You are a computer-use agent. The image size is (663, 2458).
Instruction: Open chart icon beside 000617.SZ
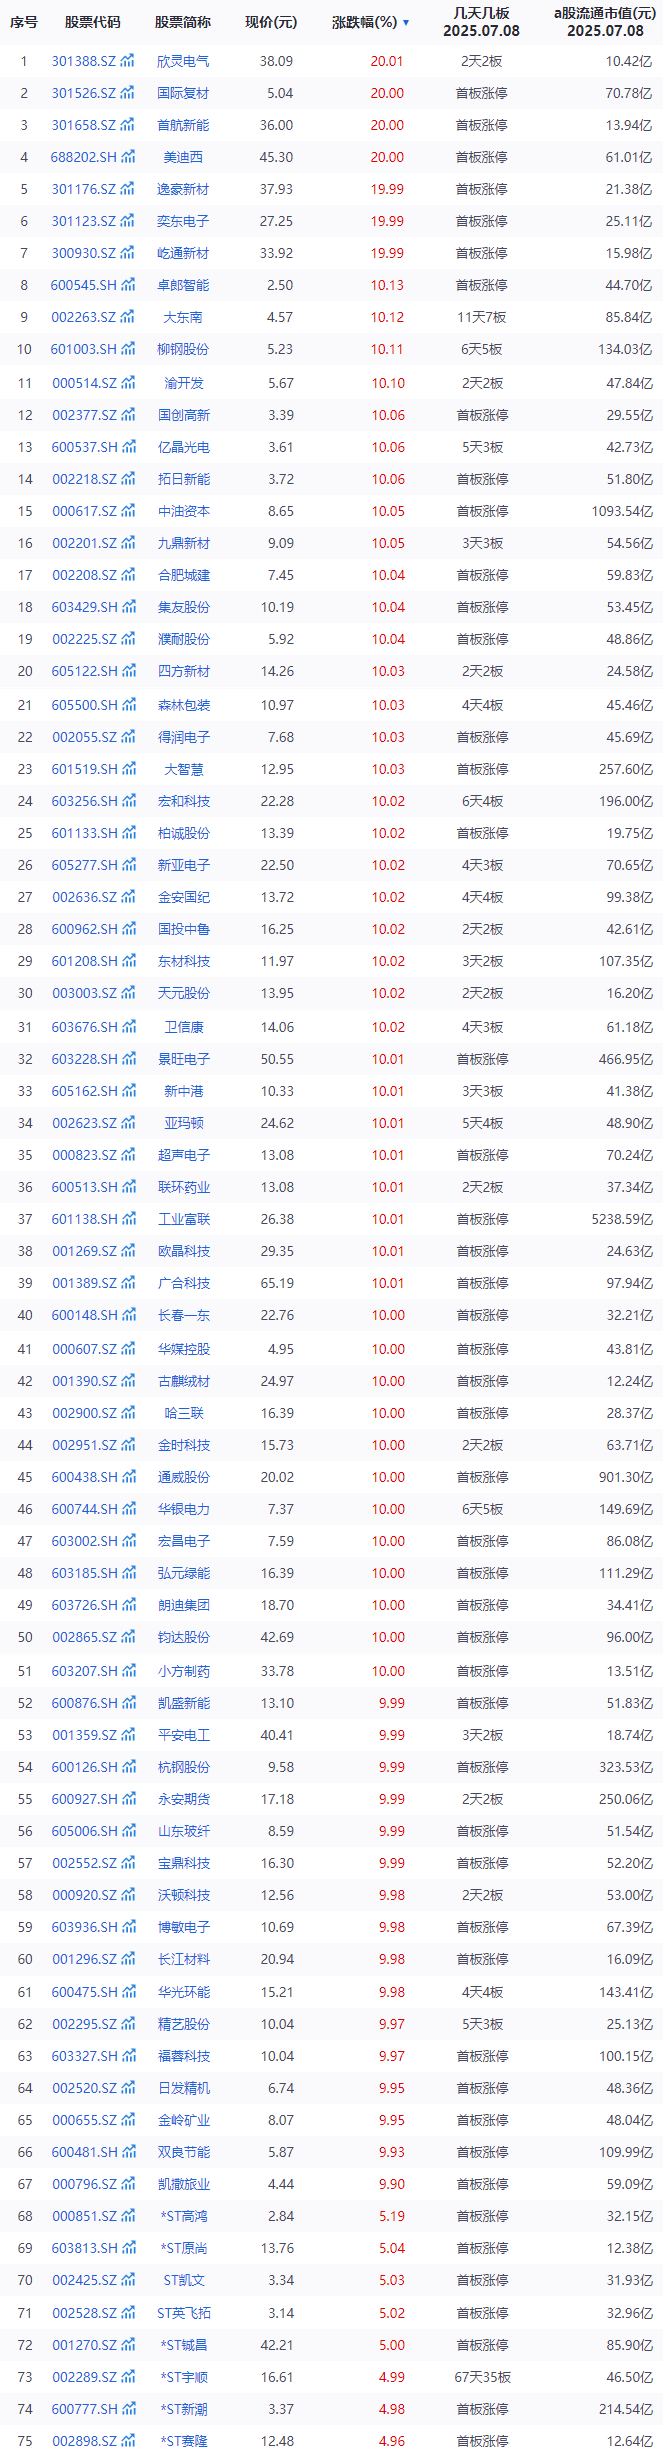click(x=128, y=511)
